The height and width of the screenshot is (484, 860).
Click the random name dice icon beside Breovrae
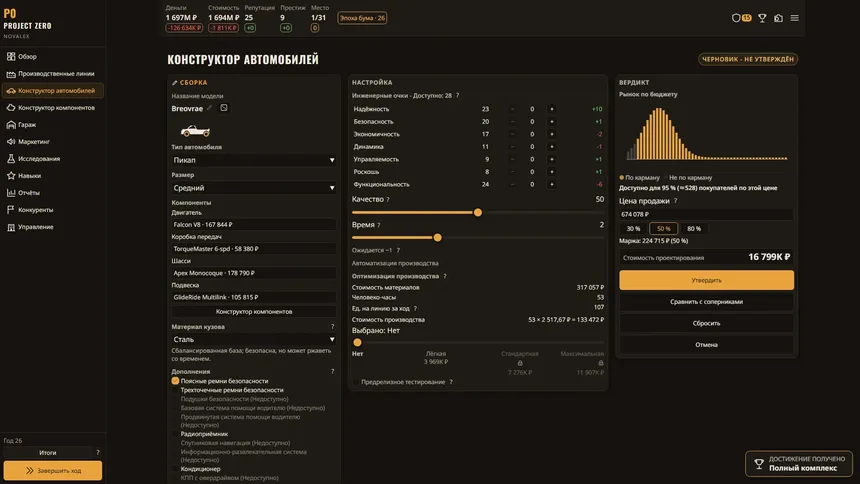click(x=224, y=108)
